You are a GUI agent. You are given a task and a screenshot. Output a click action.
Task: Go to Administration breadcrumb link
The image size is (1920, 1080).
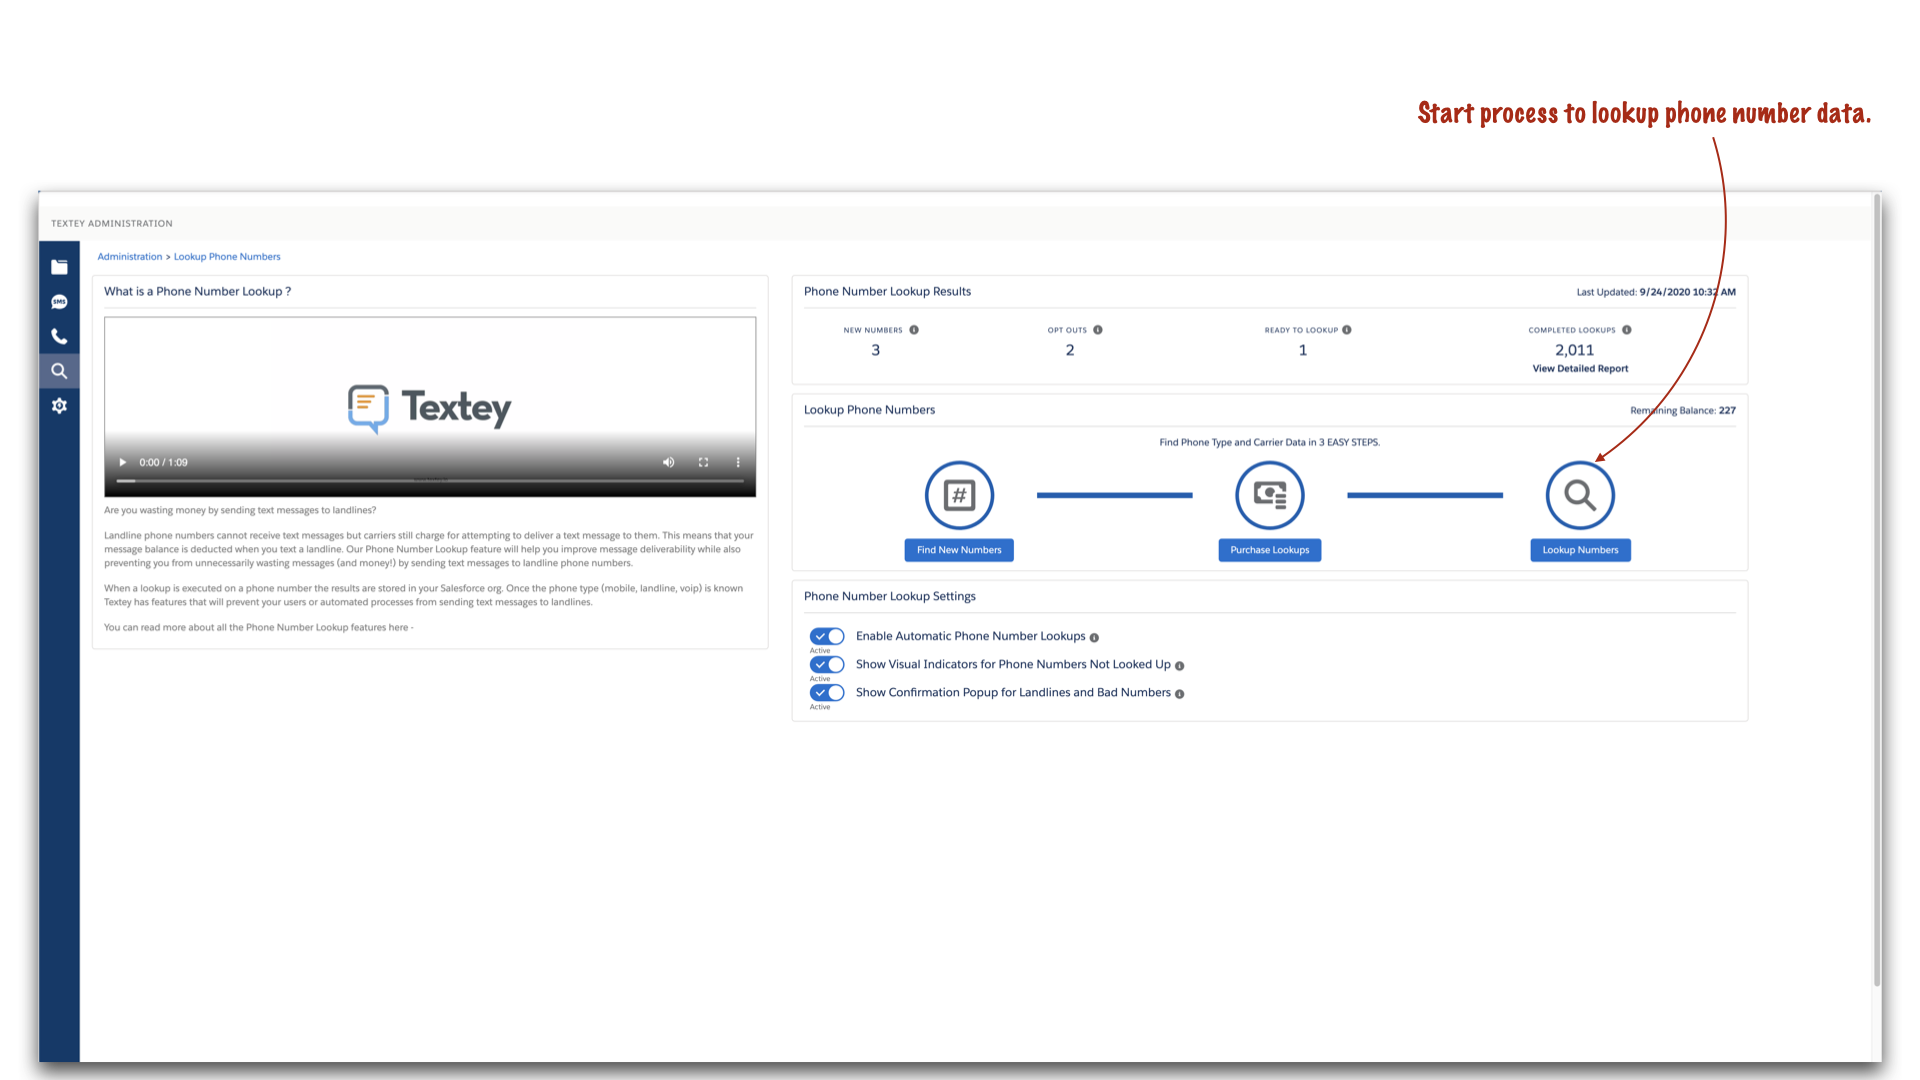130,257
